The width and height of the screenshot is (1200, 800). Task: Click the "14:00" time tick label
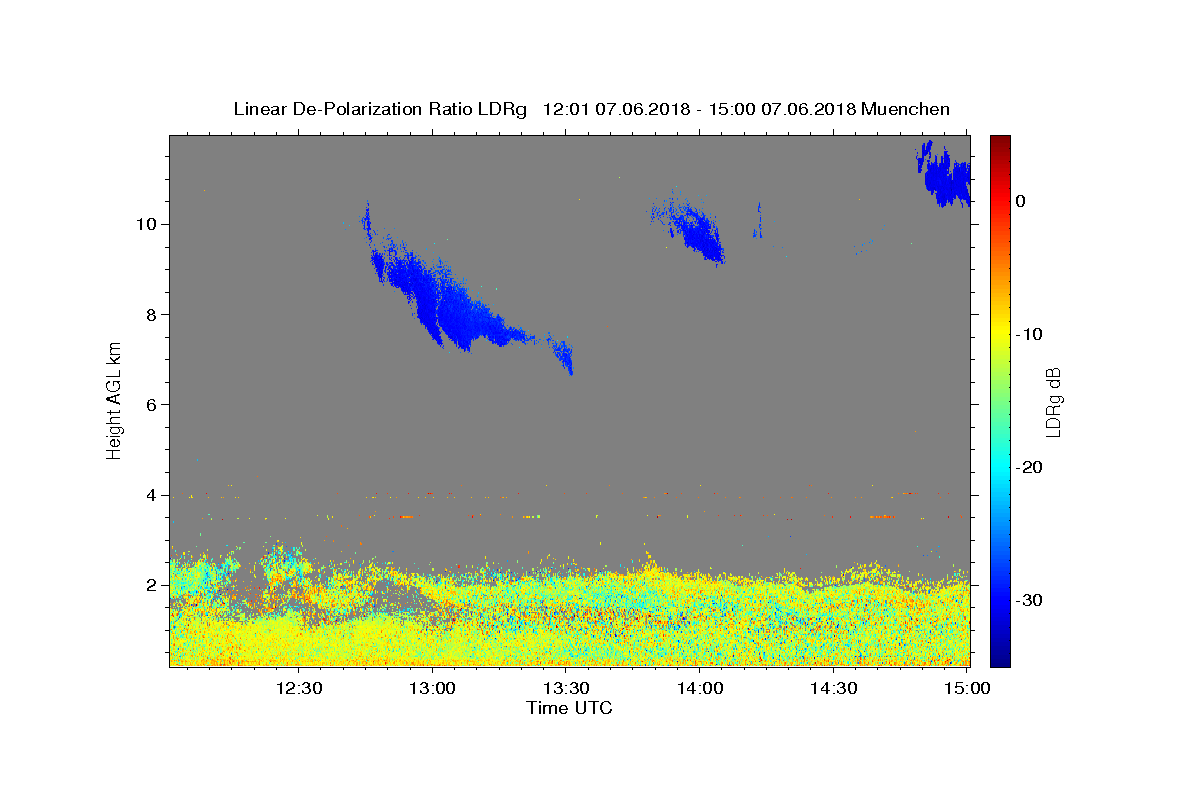click(x=700, y=688)
